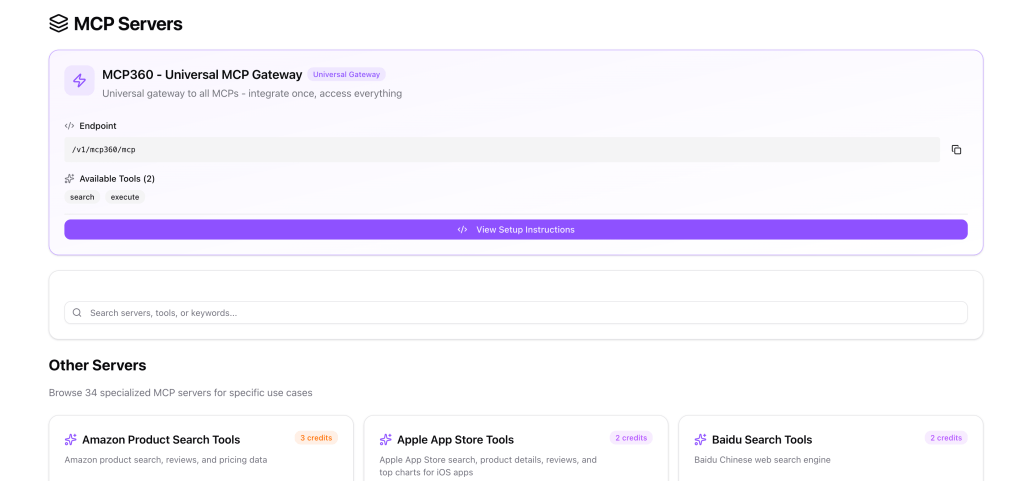Select the "search" tool tag
The image size is (1024, 481).
[x=82, y=198]
